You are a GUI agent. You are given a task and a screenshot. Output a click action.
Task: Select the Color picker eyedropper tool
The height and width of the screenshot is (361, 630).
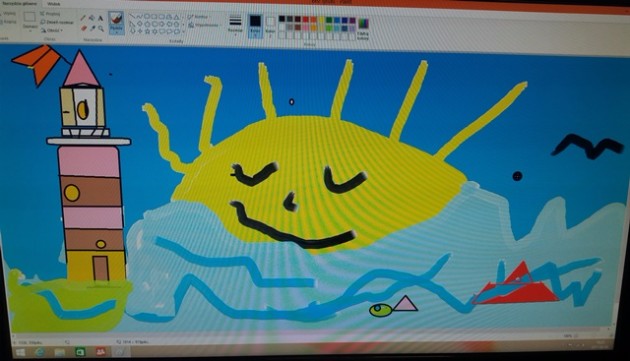tap(93, 28)
